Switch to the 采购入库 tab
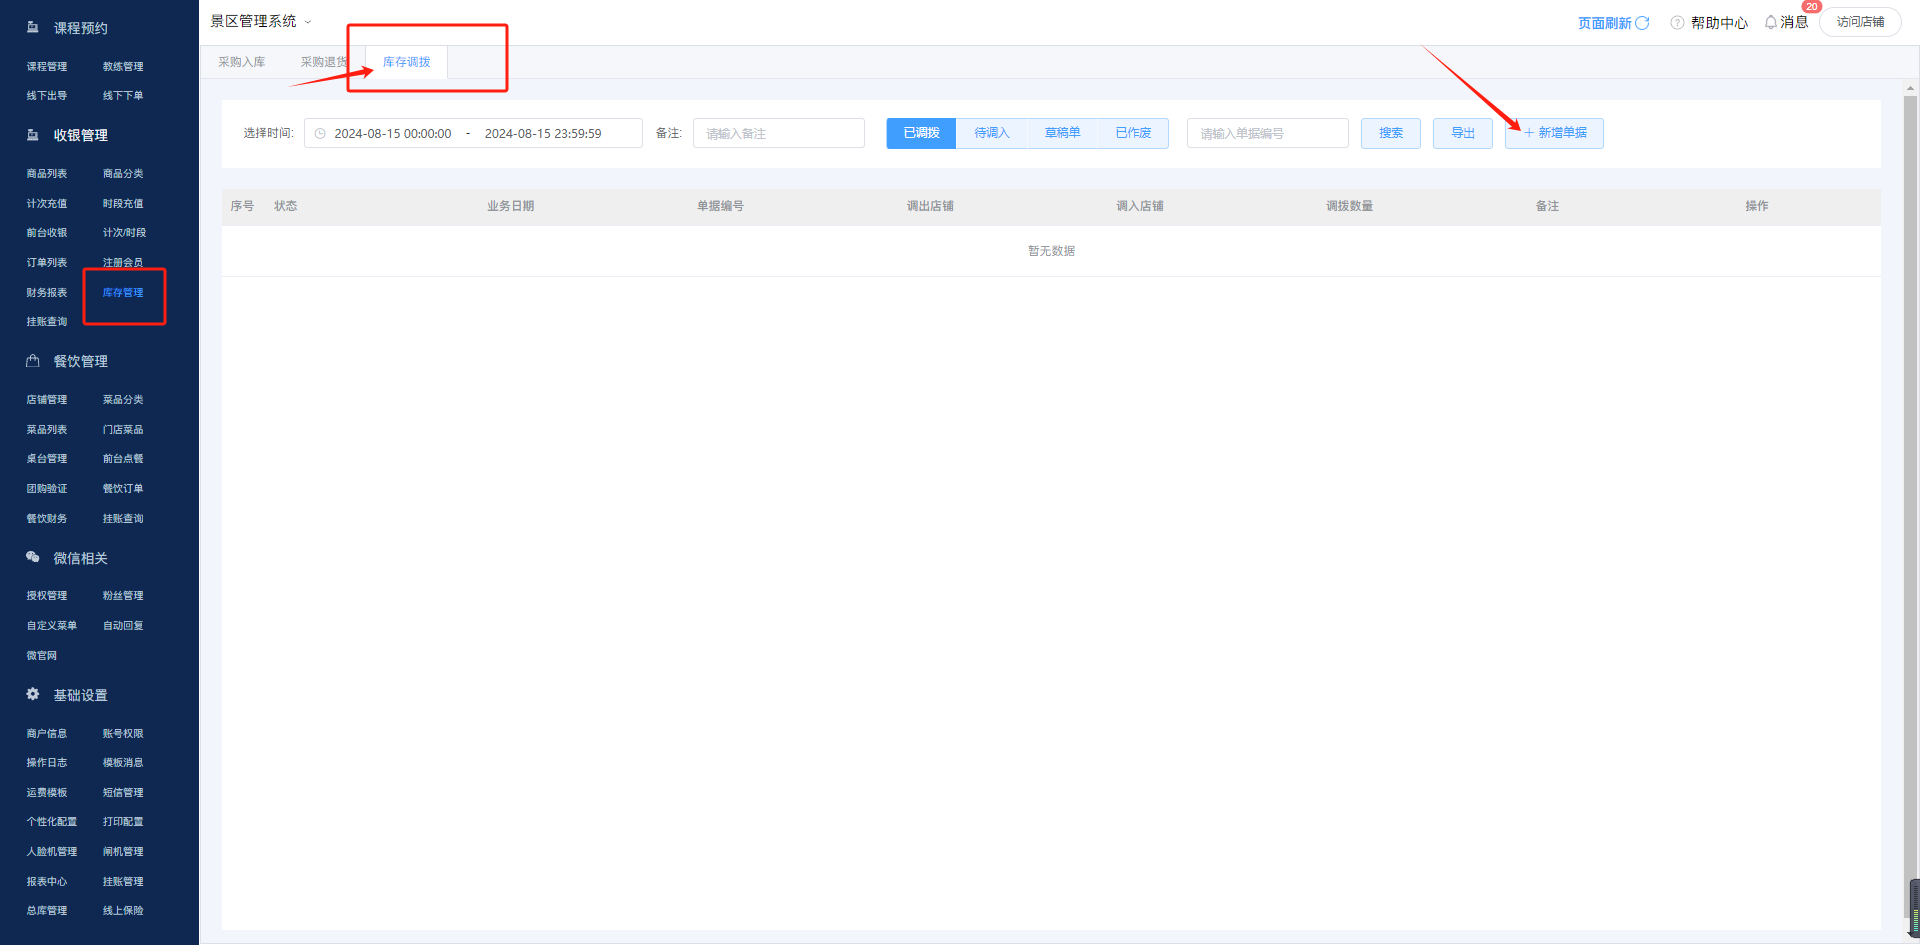The image size is (1920, 945). pyautogui.click(x=242, y=62)
